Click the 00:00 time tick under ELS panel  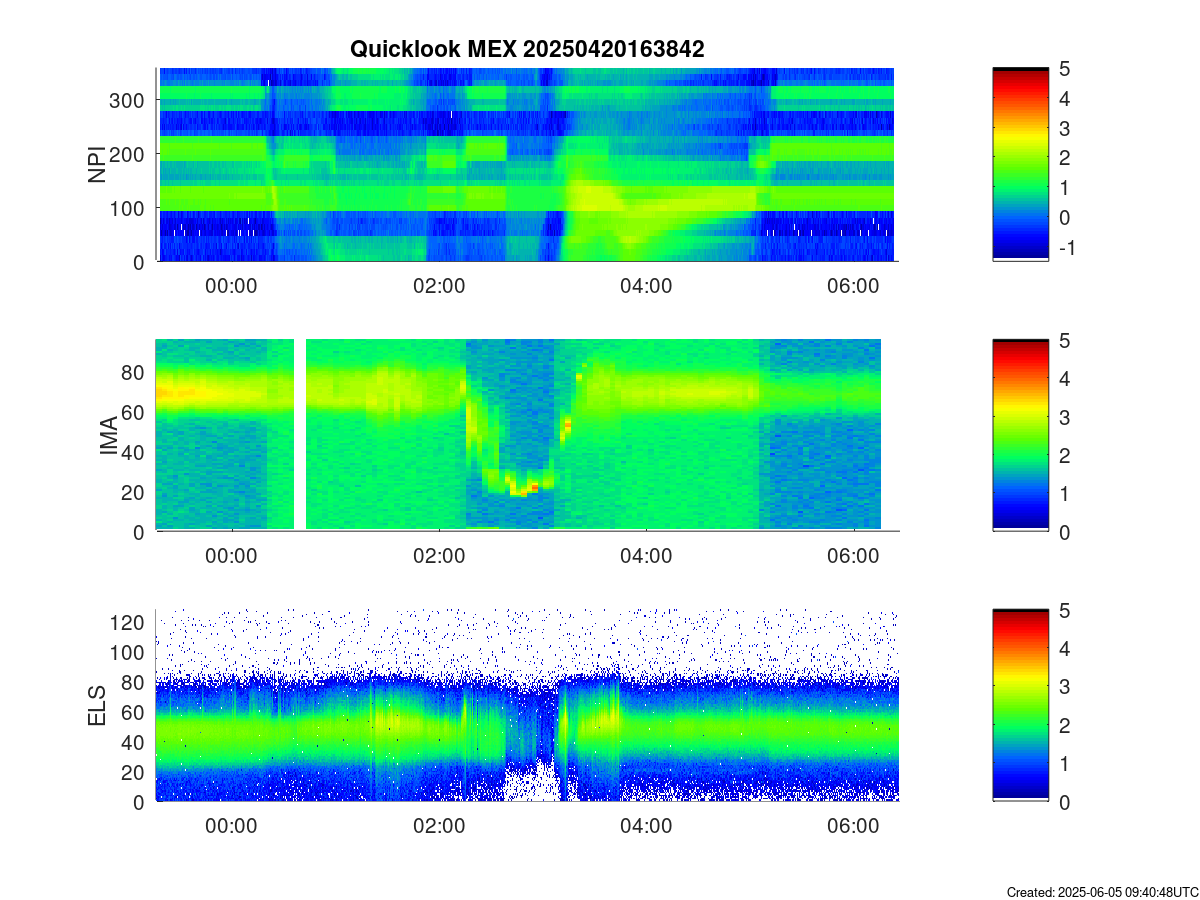(231, 826)
